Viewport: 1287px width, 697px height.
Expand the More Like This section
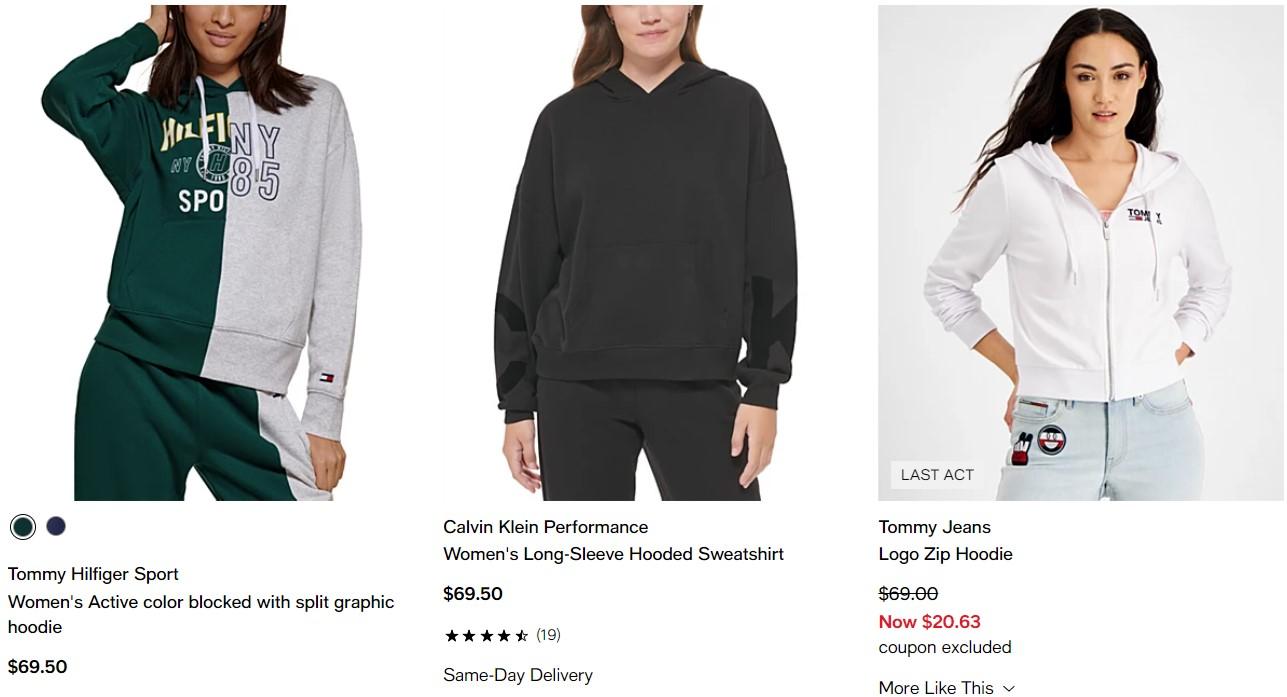(946, 687)
